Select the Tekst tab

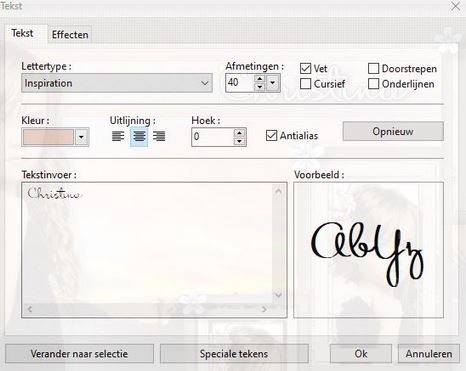(22, 33)
